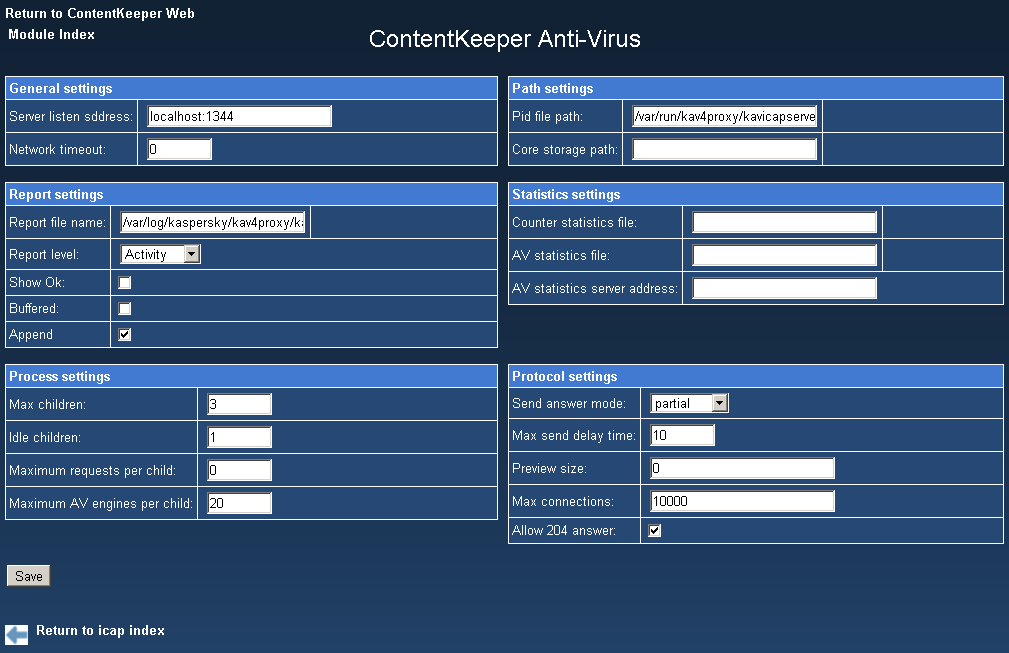The height and width of the screenshot is (653, 1009).
Task: Select the Maximum AV engines per child input
Action: pyautogui.click(x=239, y=503)
